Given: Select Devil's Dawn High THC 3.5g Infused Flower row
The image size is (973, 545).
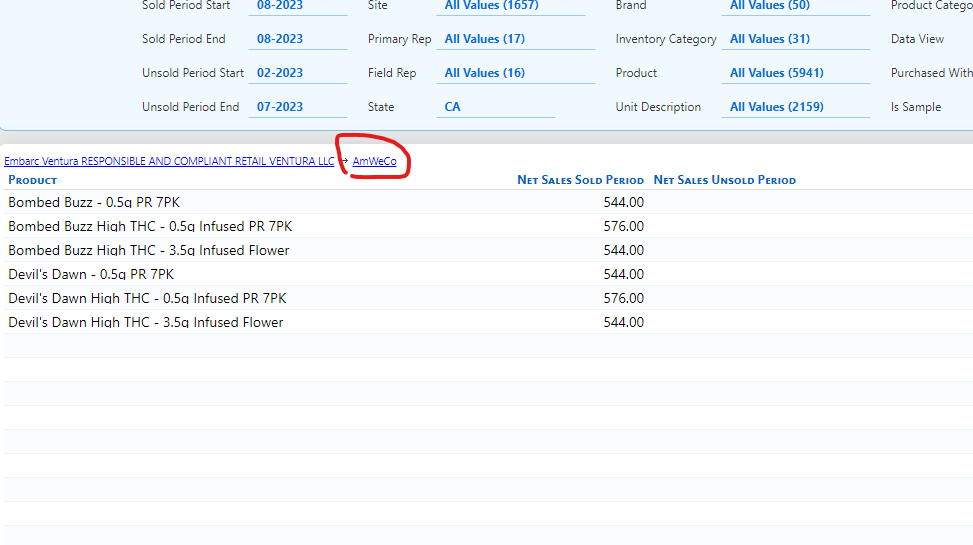Looking at the screenshot, I should [x=146, y=322].
